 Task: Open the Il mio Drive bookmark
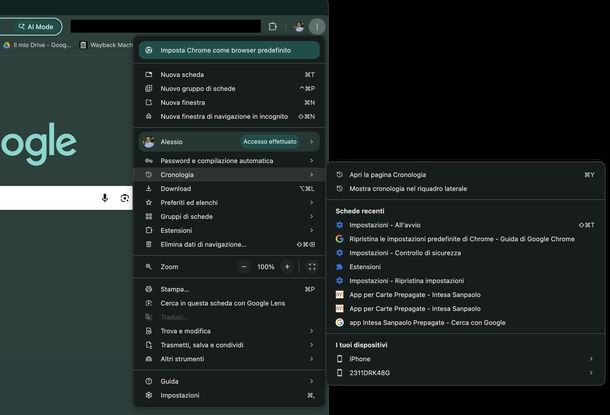point(37,45)
